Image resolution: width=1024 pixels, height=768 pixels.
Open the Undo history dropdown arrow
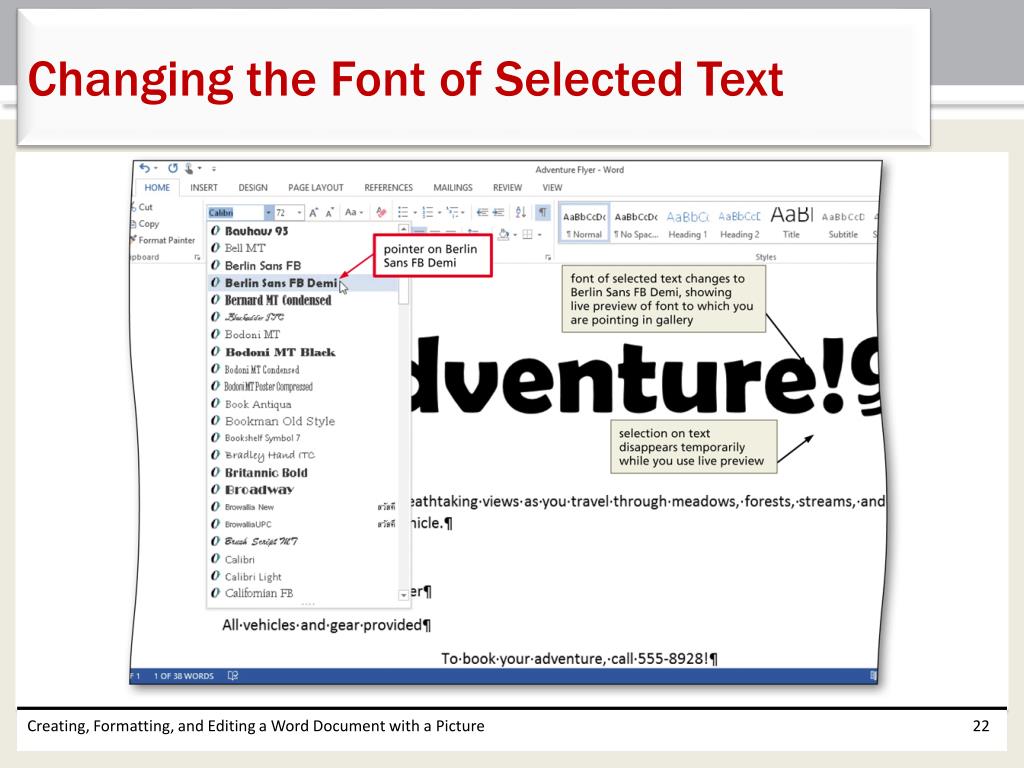[155, 168]
